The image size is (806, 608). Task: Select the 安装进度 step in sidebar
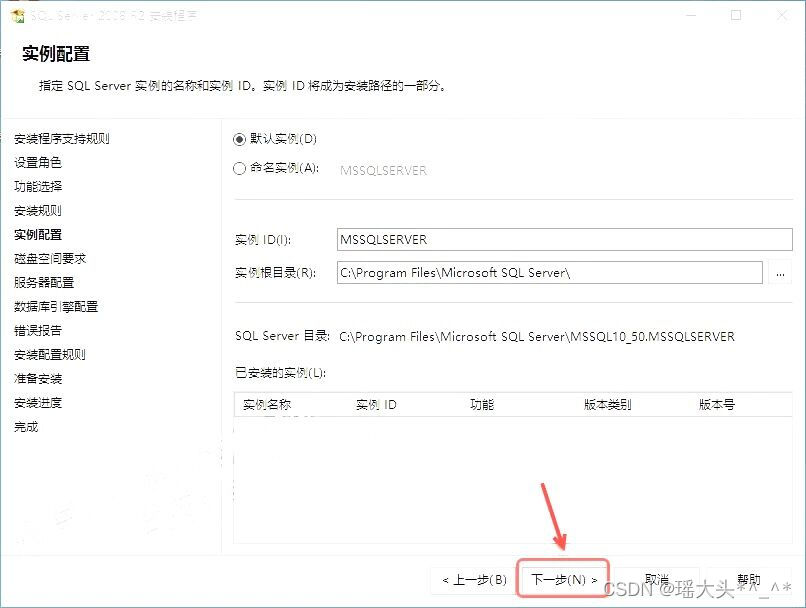pos(38,403)
